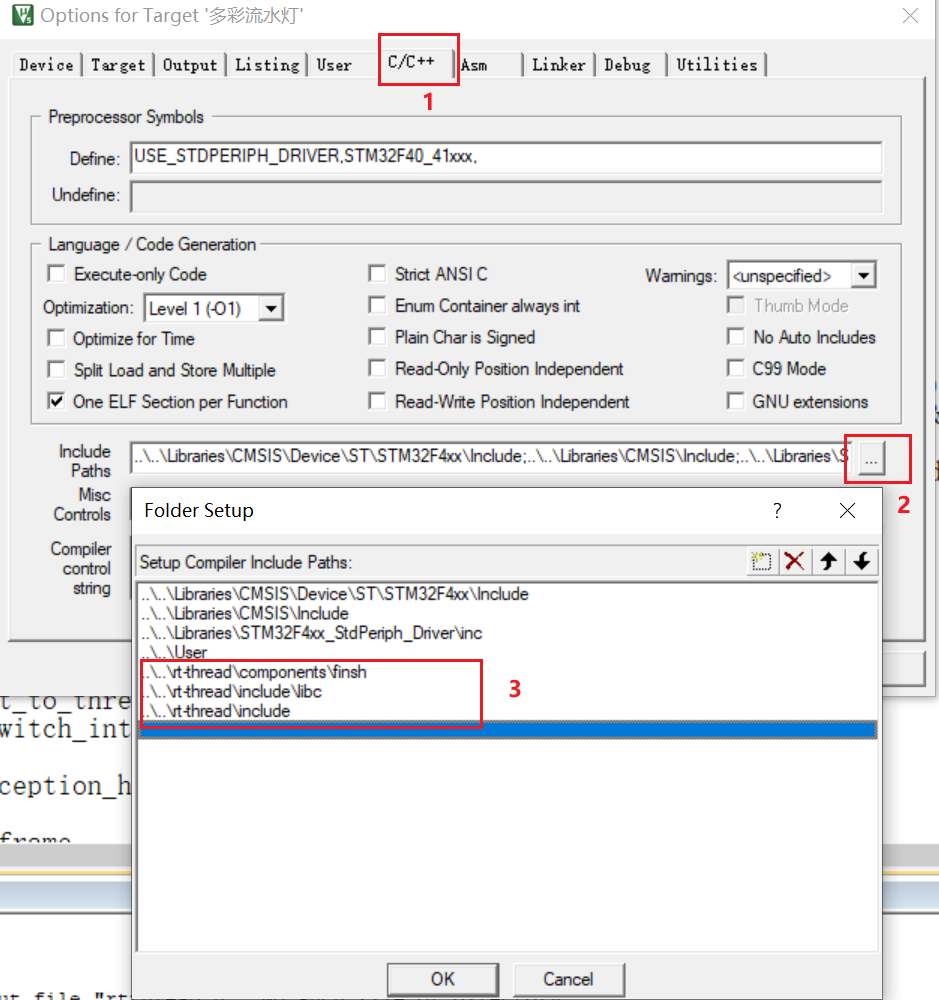Click OK in Folder Setup dialog

(443, 979)
